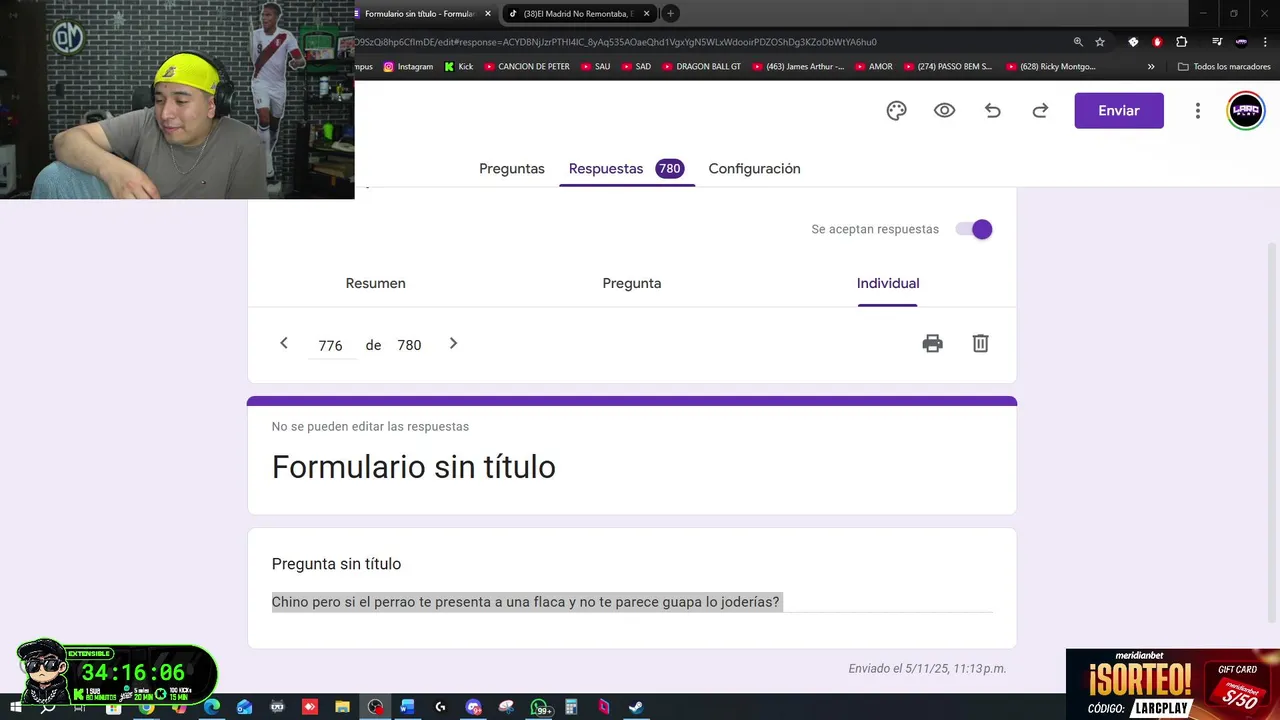Open the (274) PASSO BEM S... bookmark
Image resolution: width=1280 pixels, height=720 pixels.
point(947,67)
